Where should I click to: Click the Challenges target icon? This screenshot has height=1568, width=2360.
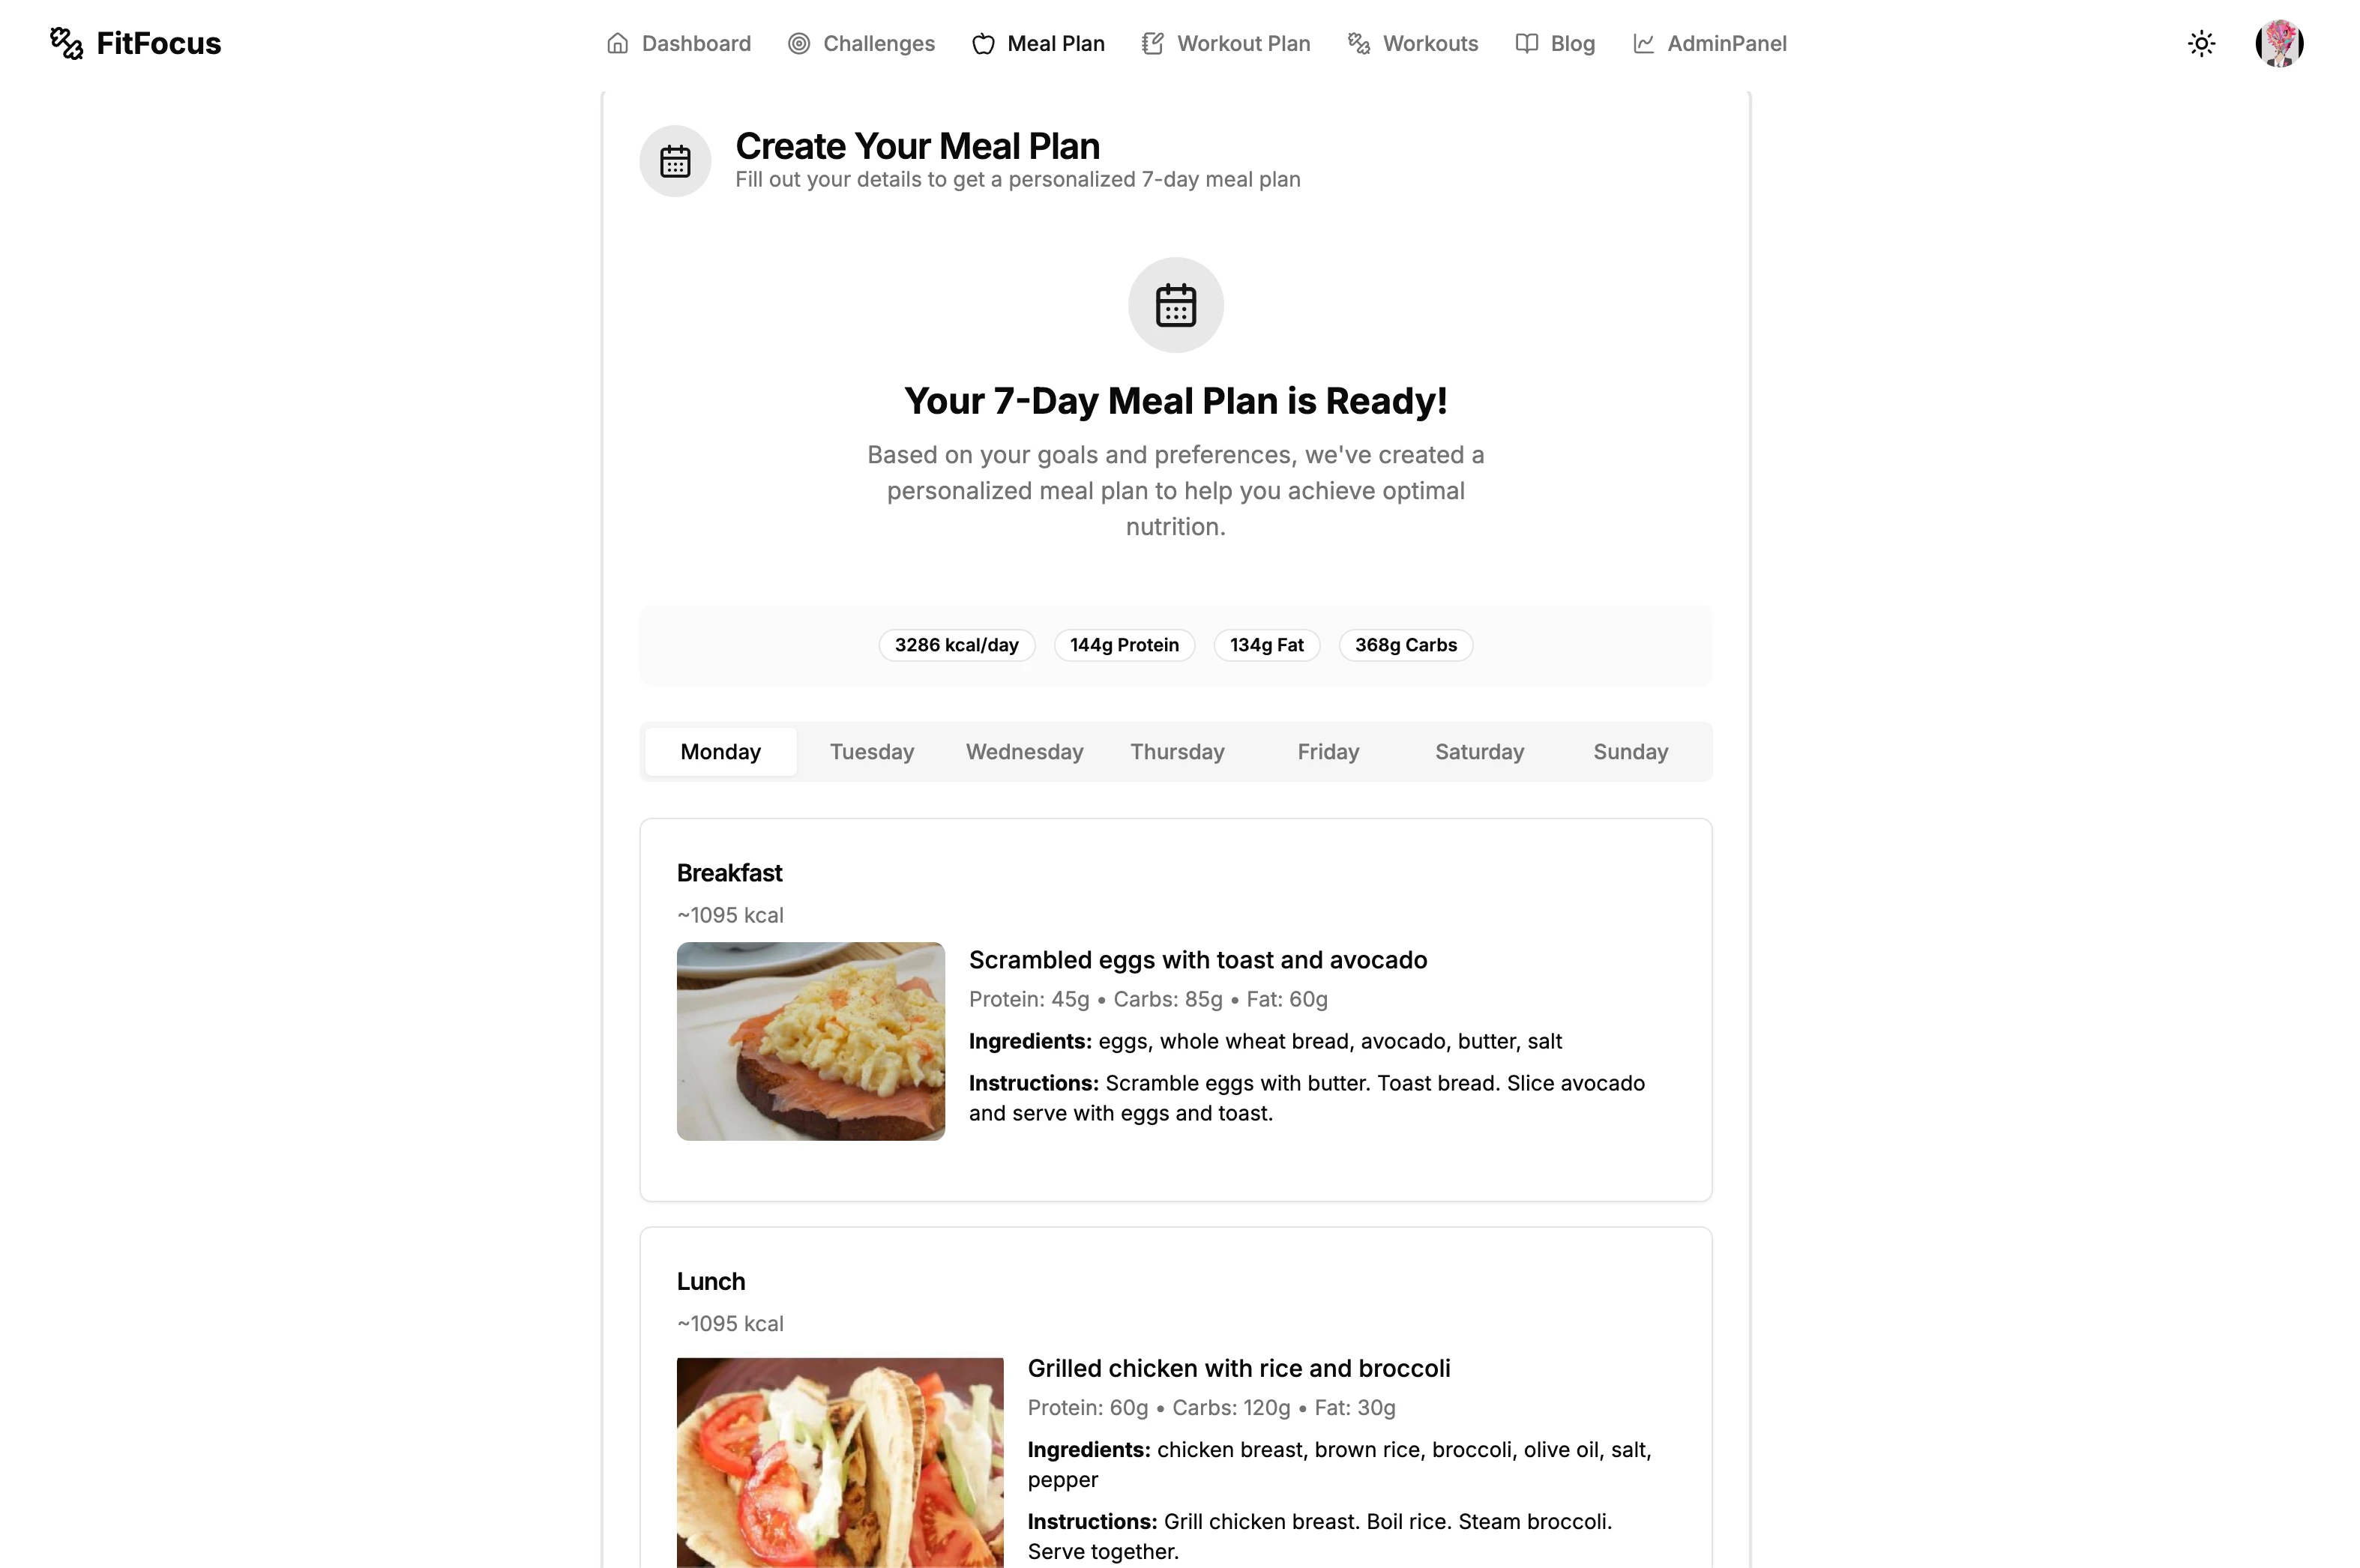coord(799,43)
